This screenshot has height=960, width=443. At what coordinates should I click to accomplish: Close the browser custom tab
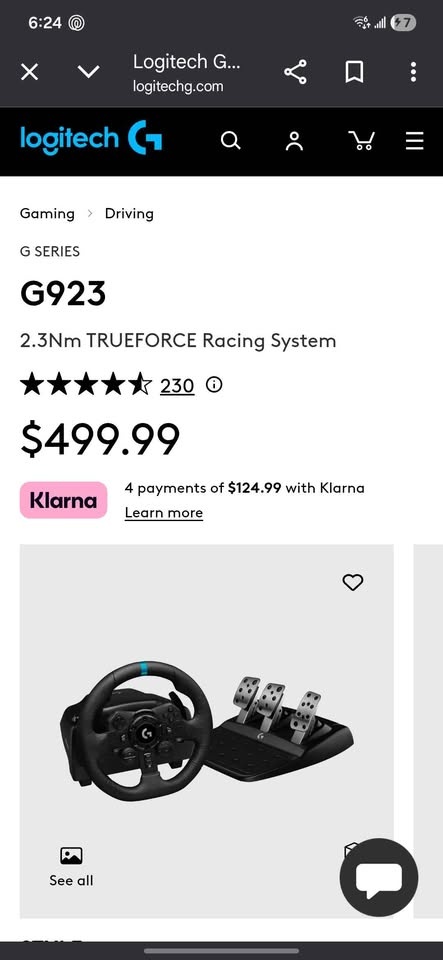pyautogui.click(x=29, y=72)
